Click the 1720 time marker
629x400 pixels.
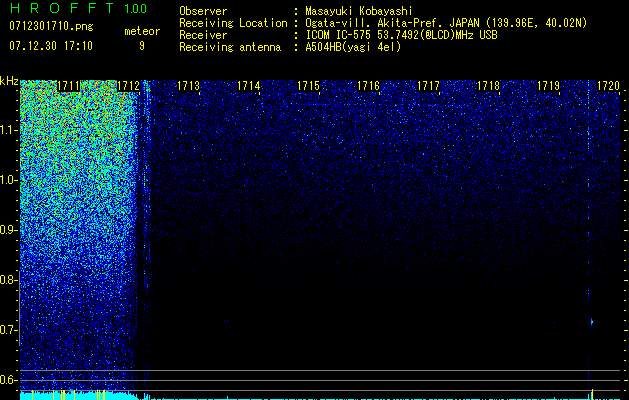609,86
